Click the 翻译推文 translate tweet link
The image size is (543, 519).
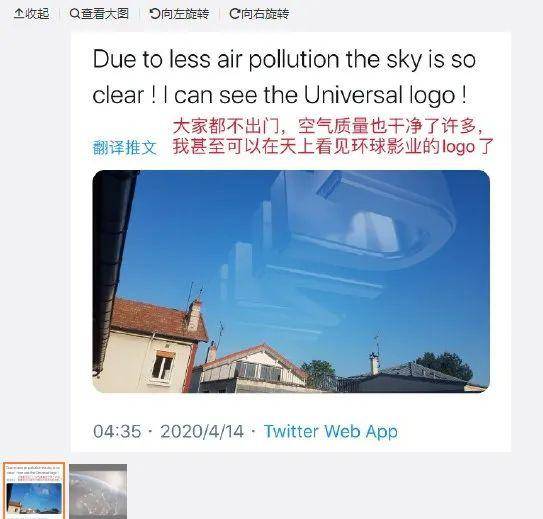125,148
